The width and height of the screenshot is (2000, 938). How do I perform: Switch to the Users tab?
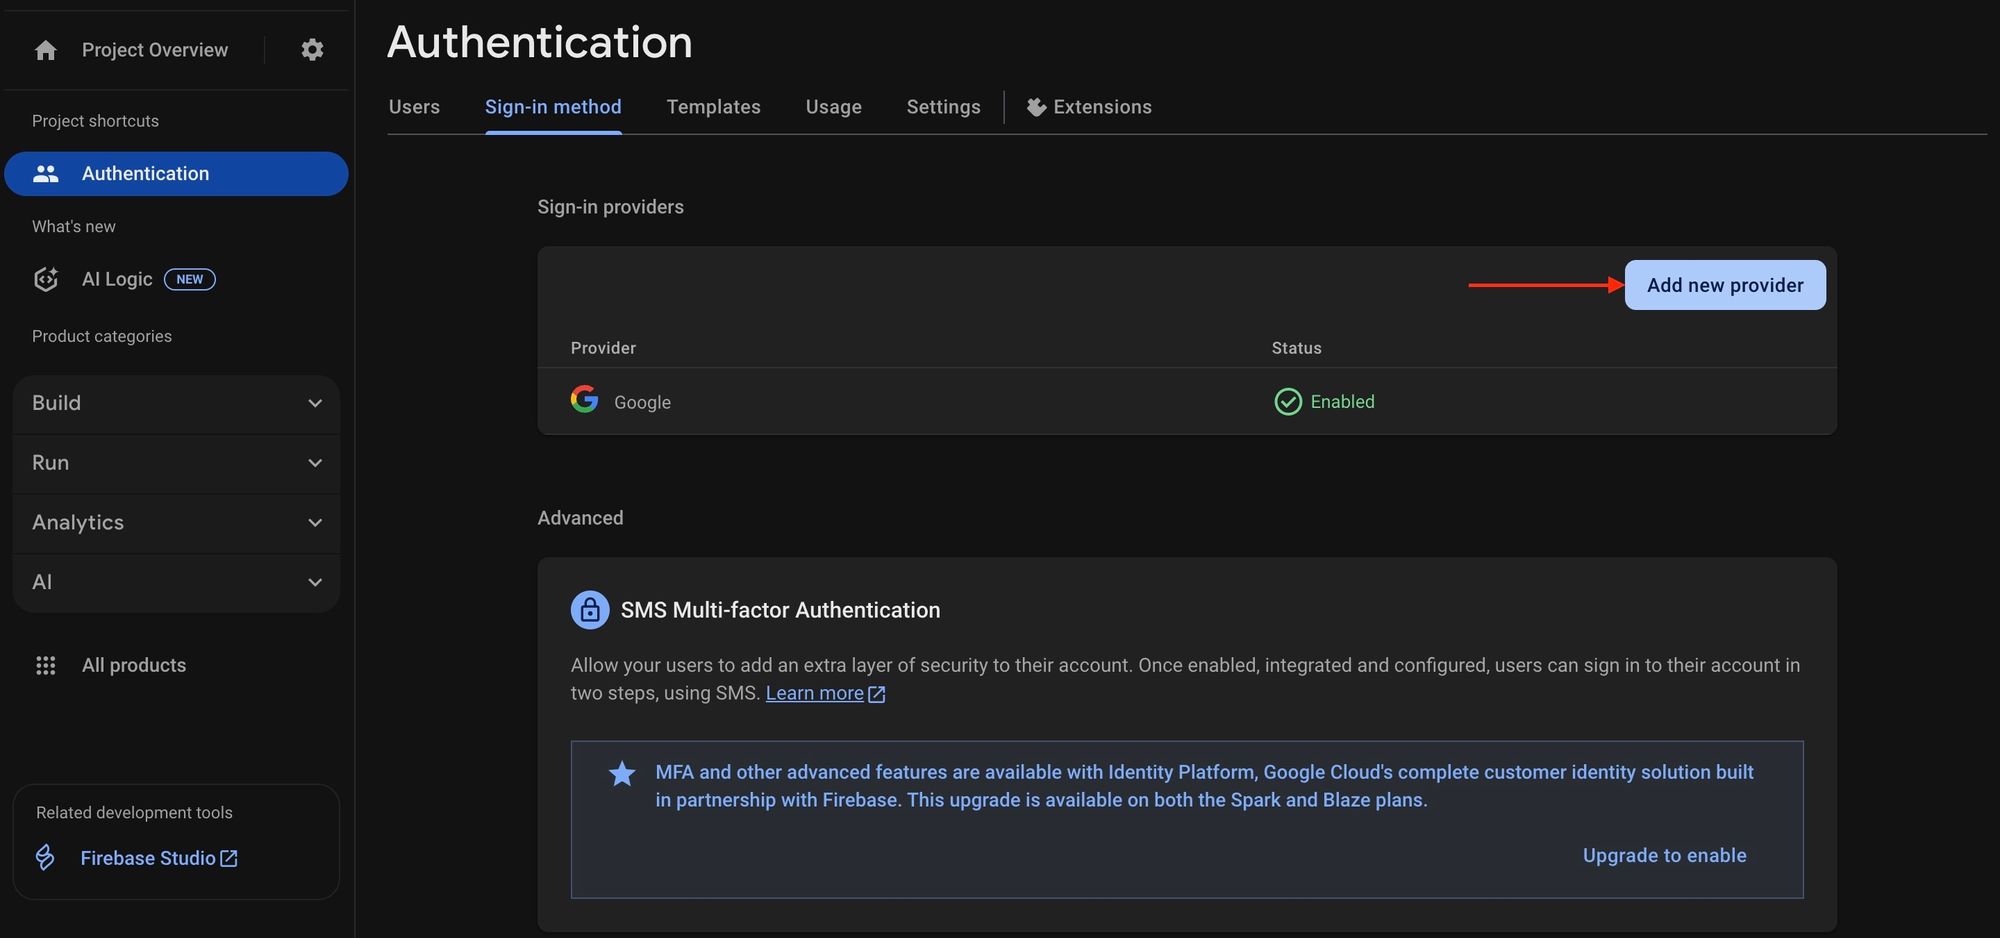point(414,107)
